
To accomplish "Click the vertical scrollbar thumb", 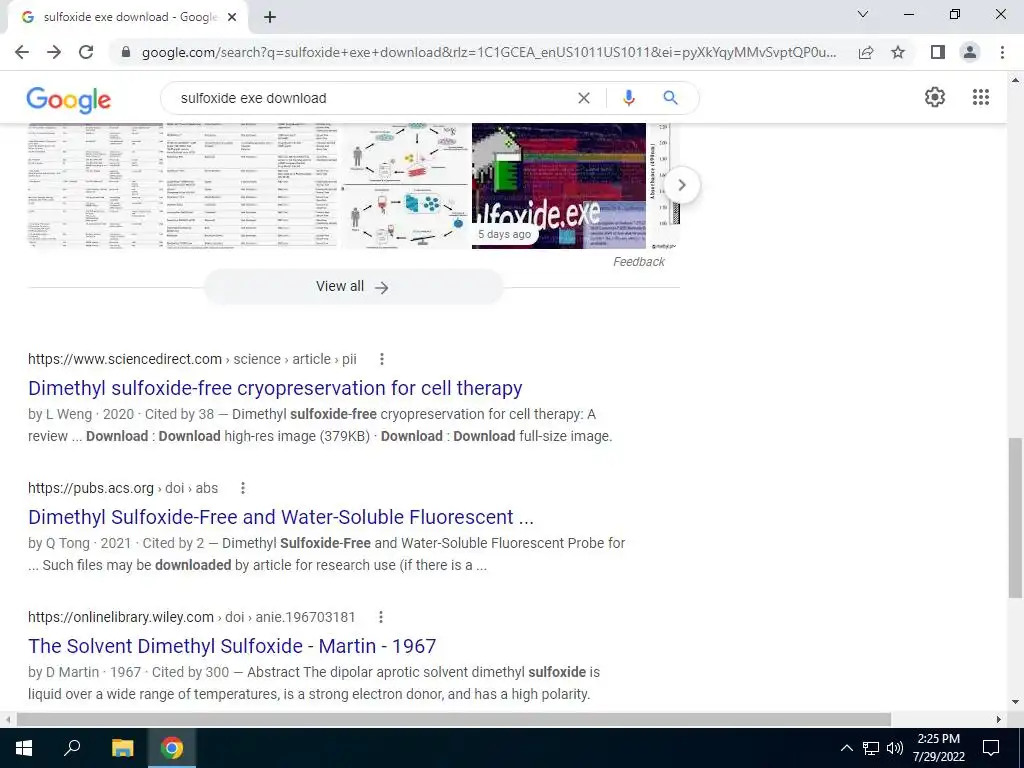I will [x=1015, y=517].
